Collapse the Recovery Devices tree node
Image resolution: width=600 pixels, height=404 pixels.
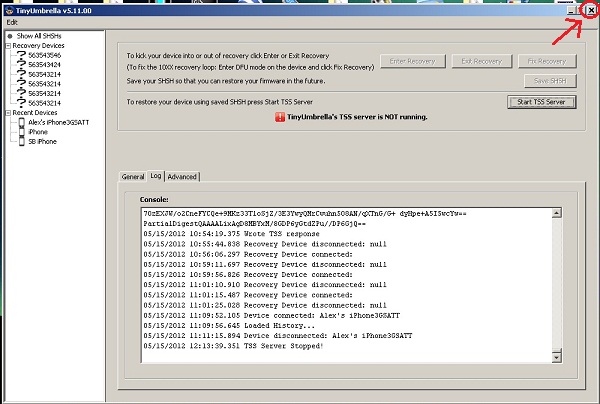coord(8,46)
